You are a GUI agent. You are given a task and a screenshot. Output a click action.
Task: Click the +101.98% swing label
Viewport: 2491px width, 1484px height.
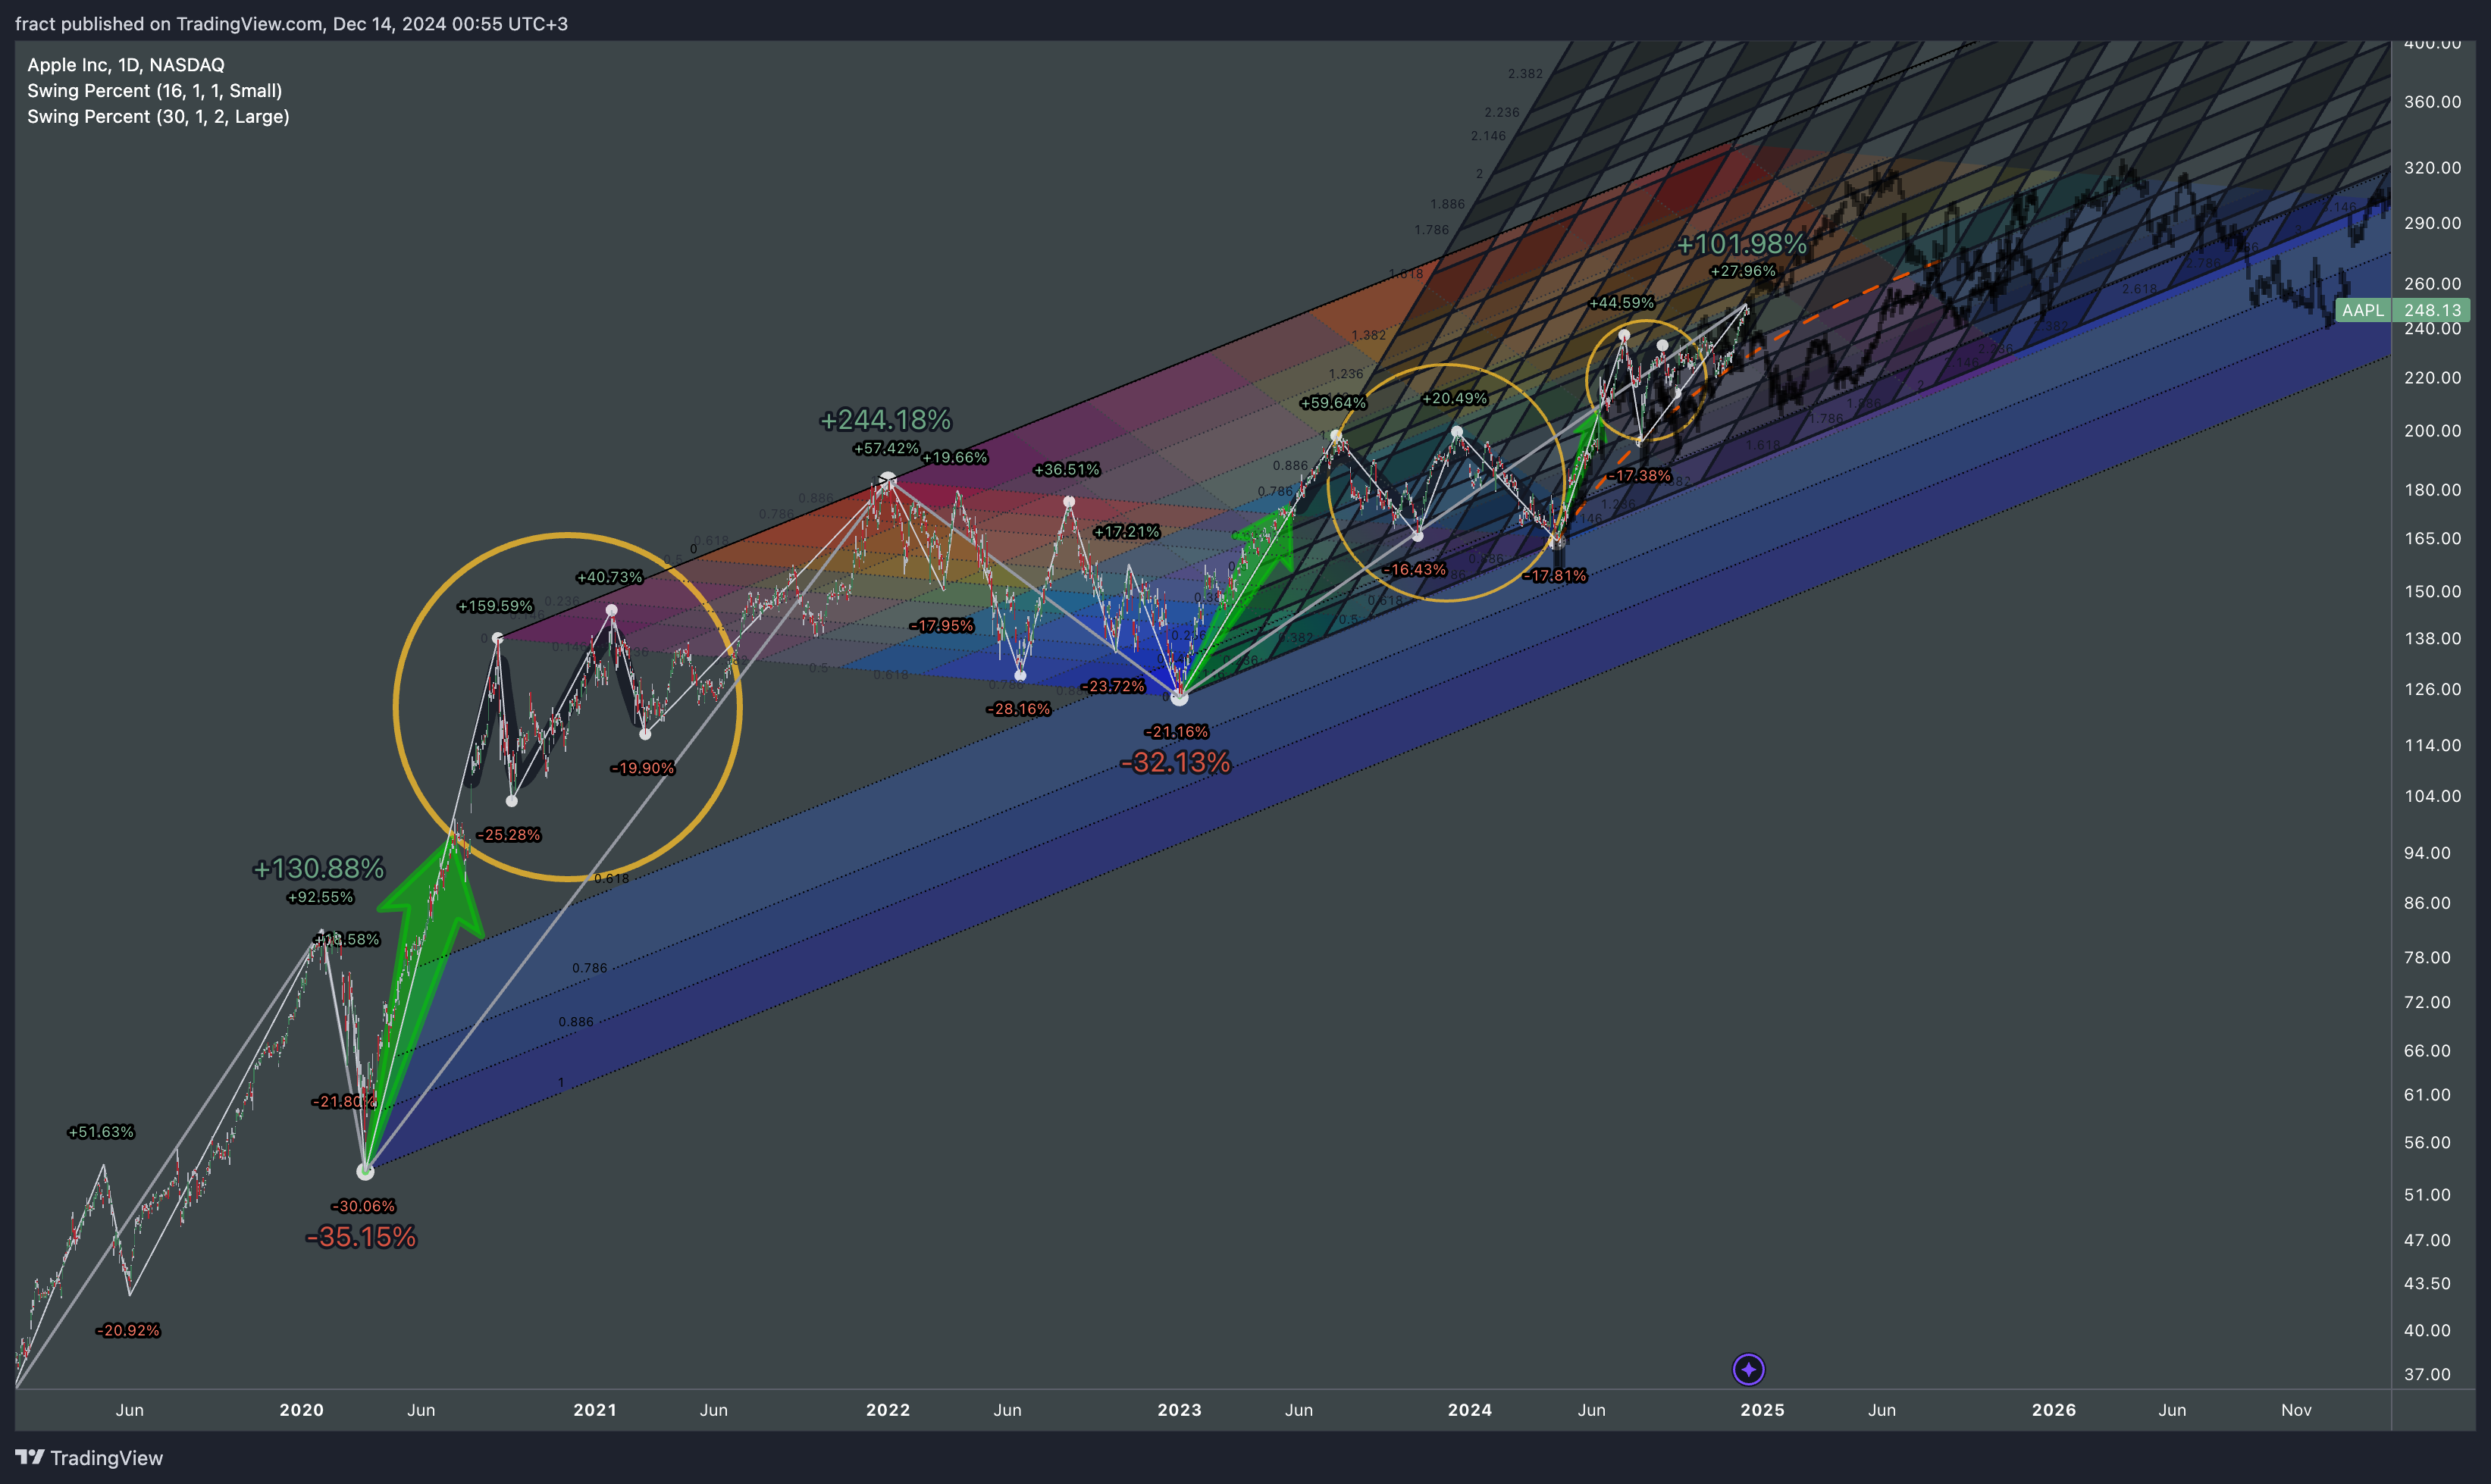(1742, 244)
